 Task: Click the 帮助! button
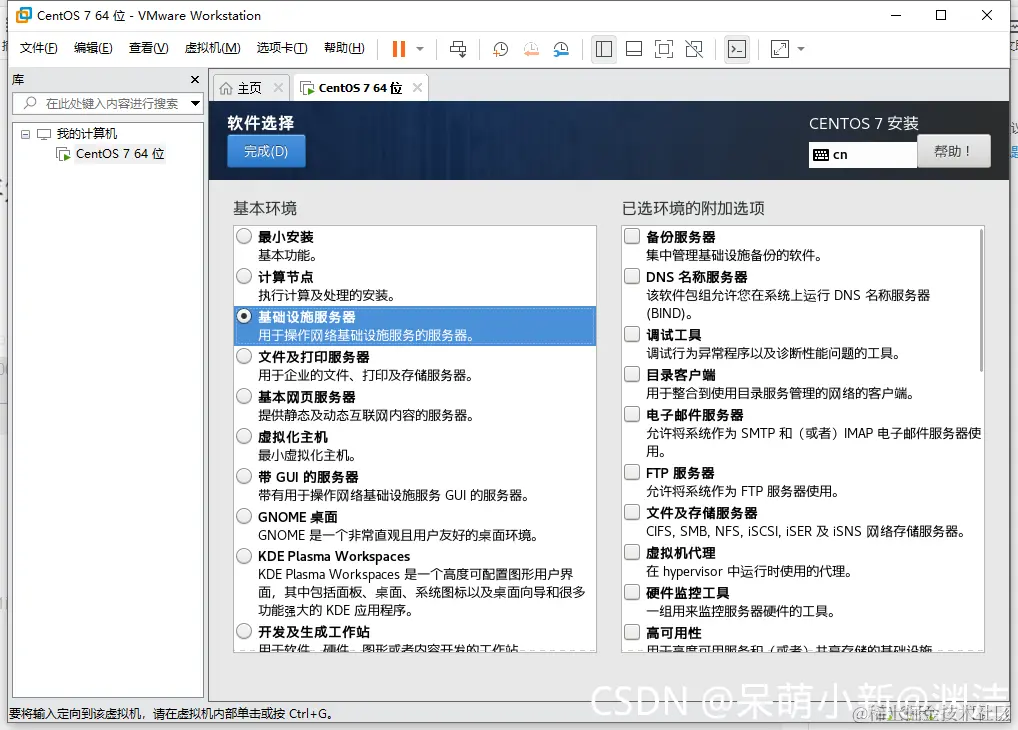tap(954, 151)
